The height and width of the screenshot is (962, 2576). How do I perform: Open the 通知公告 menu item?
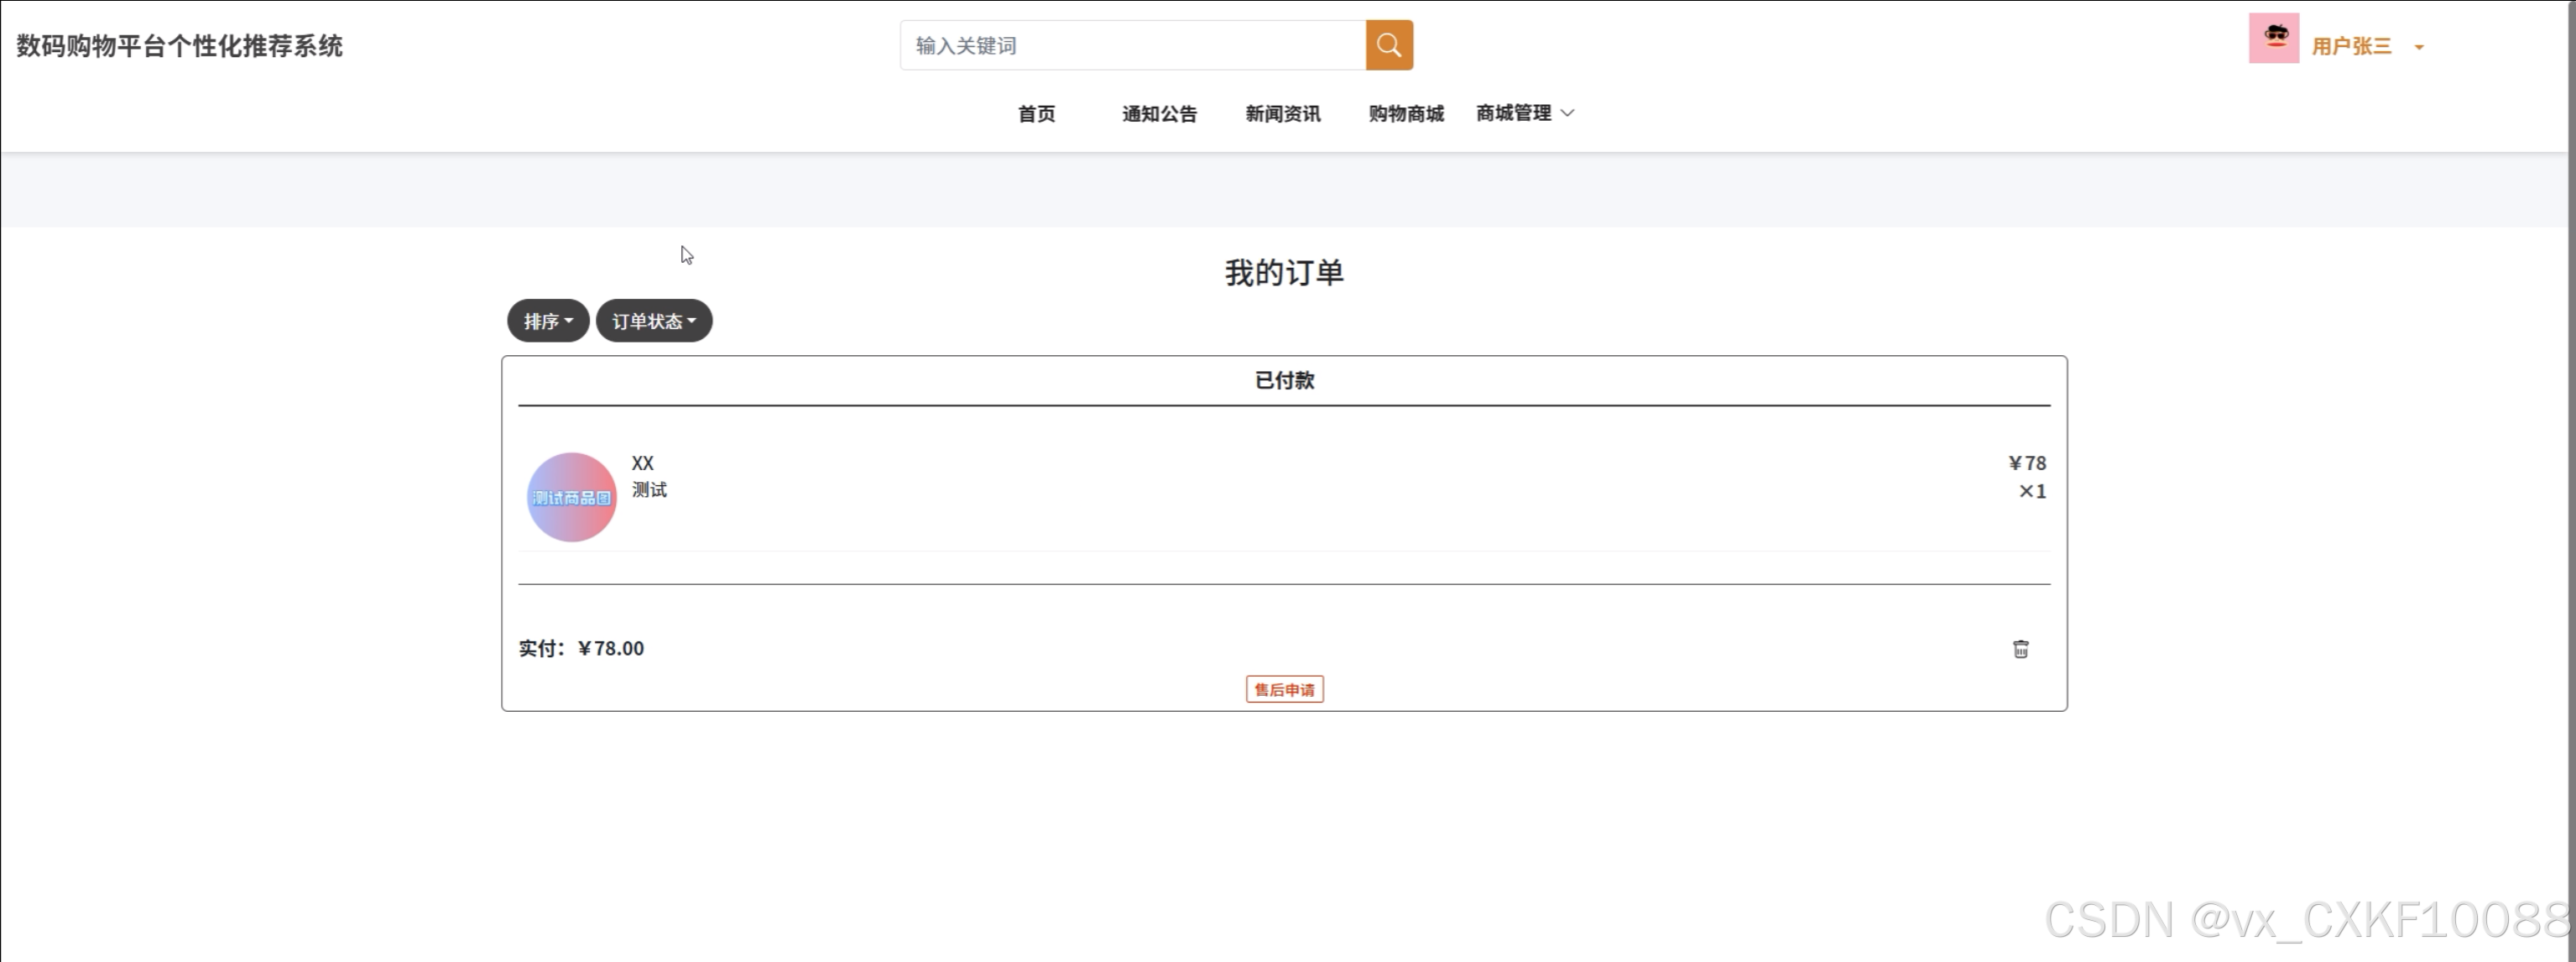point(1159,114)
